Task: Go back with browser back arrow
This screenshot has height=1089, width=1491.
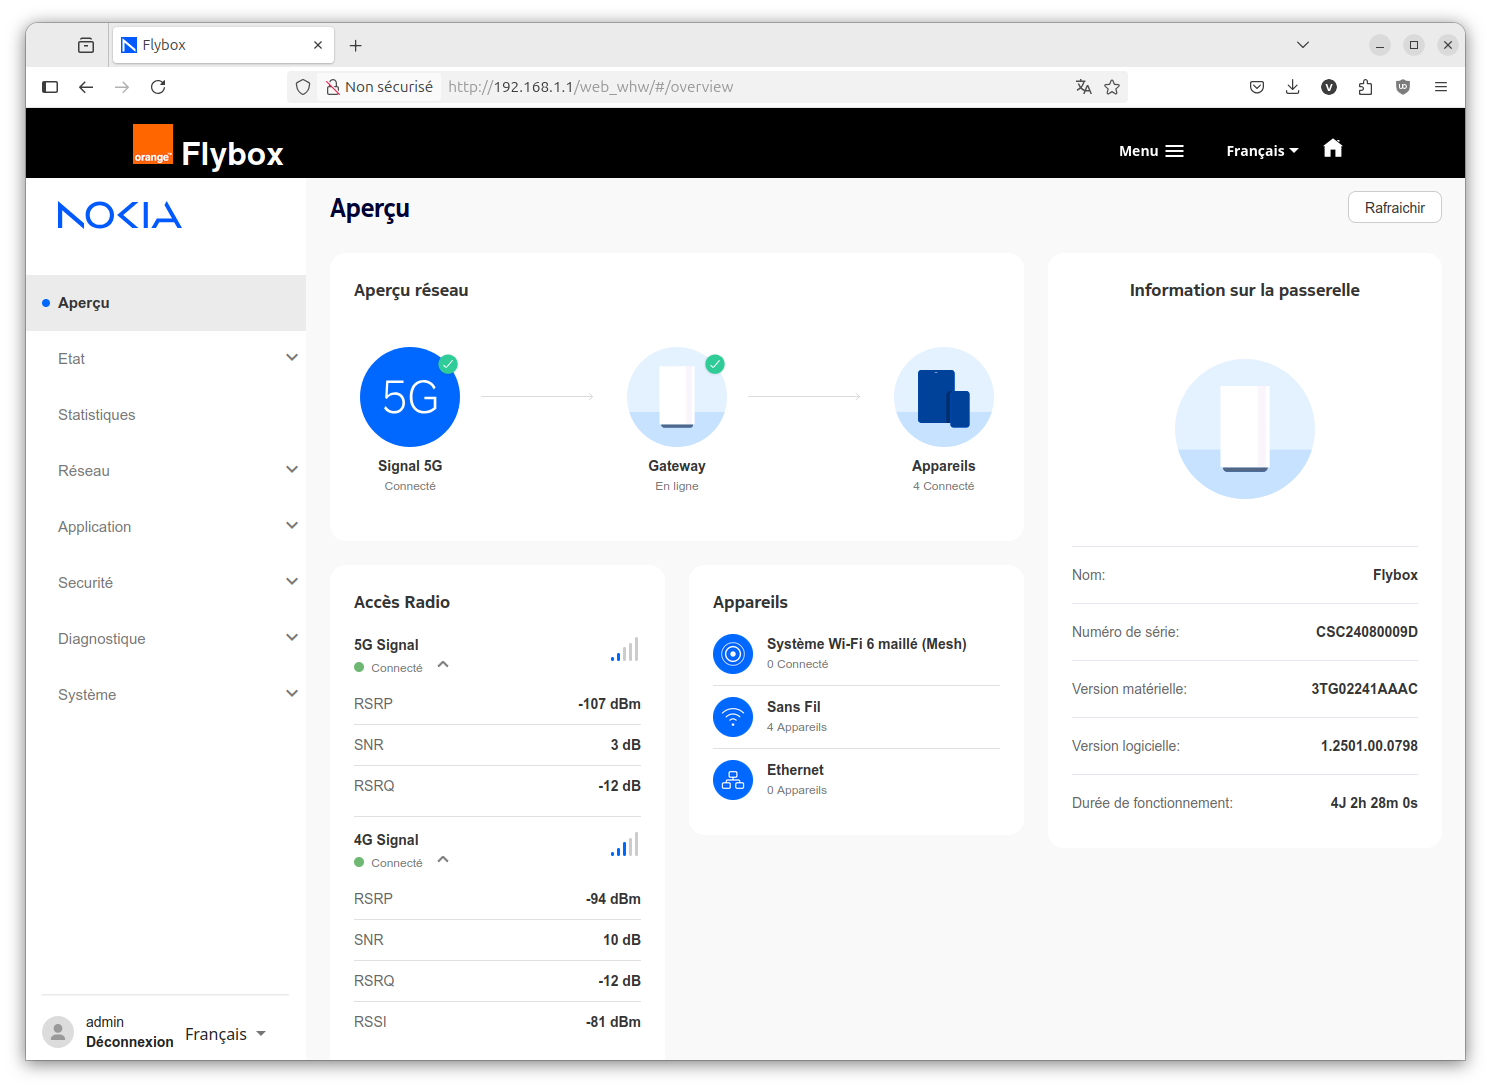Action: (86, 87)
